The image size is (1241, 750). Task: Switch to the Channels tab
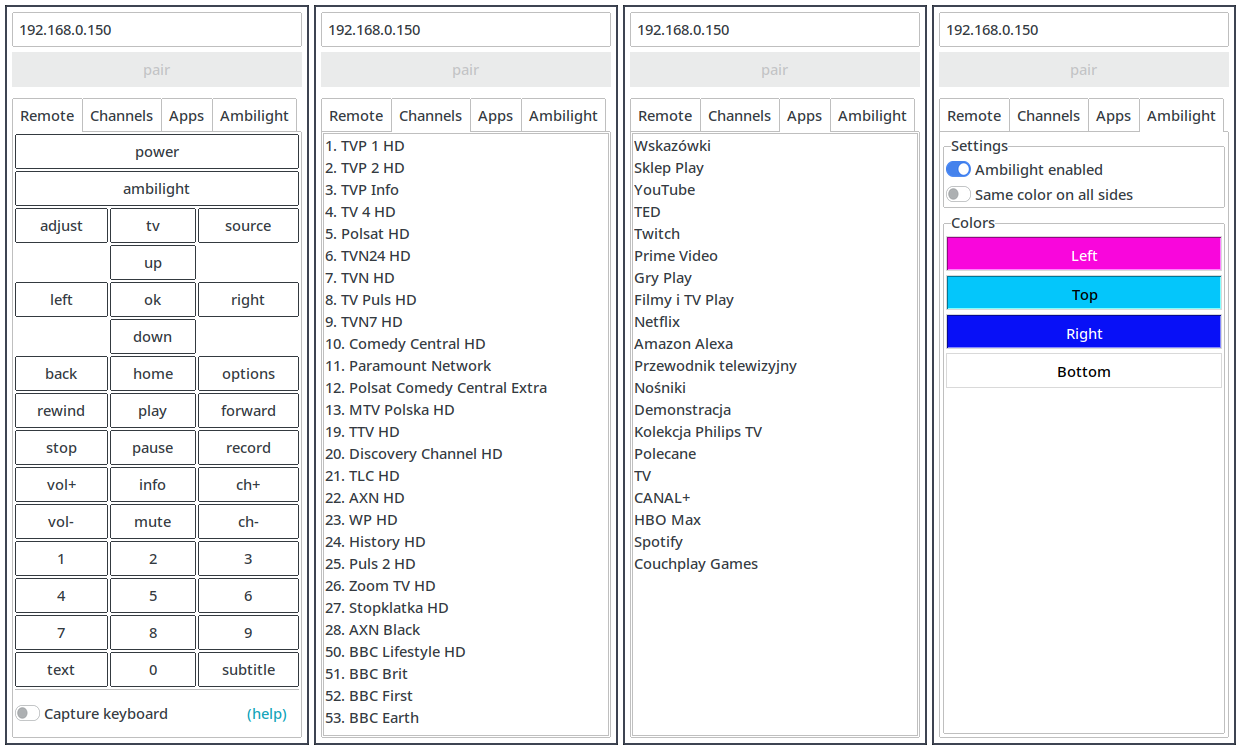coord(121,115)
